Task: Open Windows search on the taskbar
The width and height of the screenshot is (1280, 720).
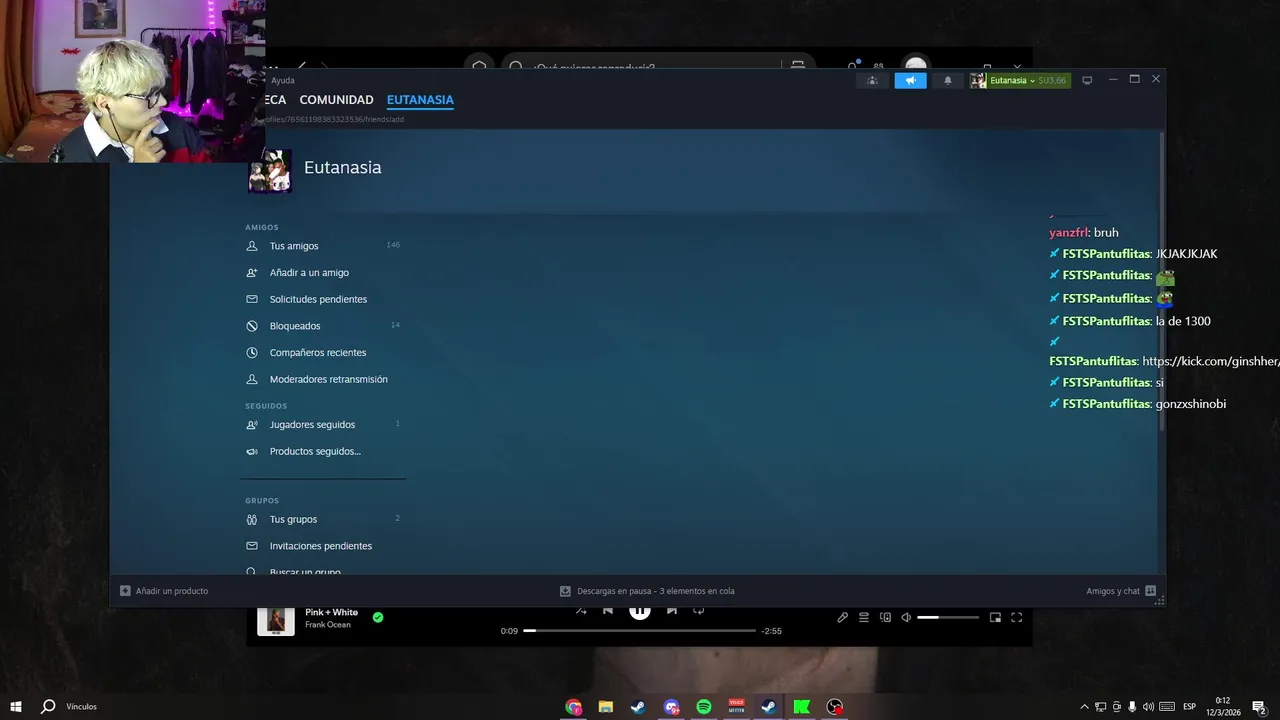Action: click(x=48, y=706)
